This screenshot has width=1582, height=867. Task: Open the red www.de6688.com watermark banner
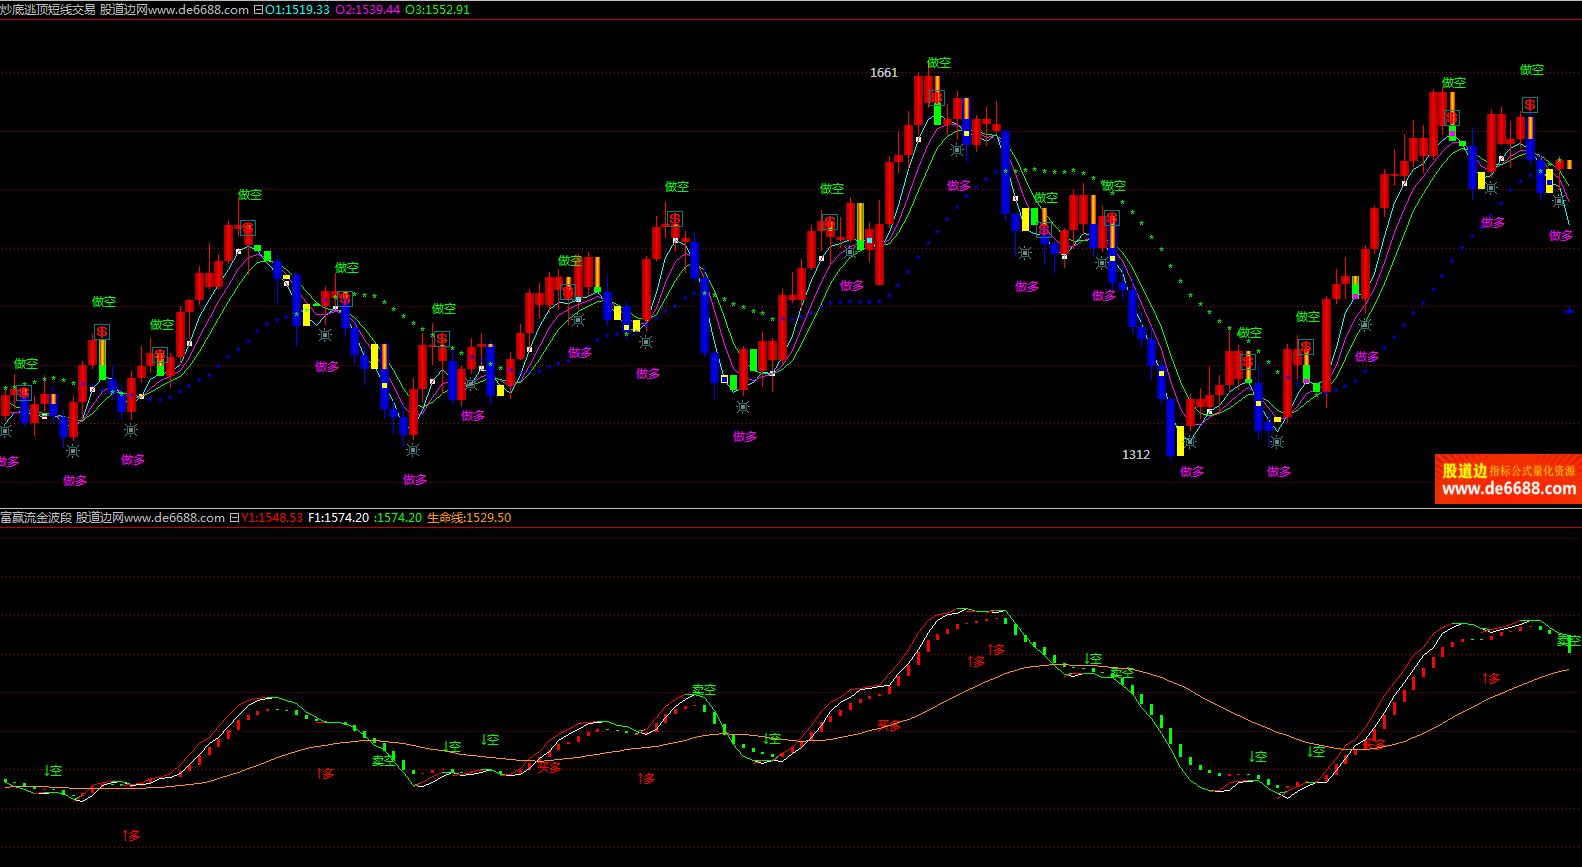(x=1508, y=480)
